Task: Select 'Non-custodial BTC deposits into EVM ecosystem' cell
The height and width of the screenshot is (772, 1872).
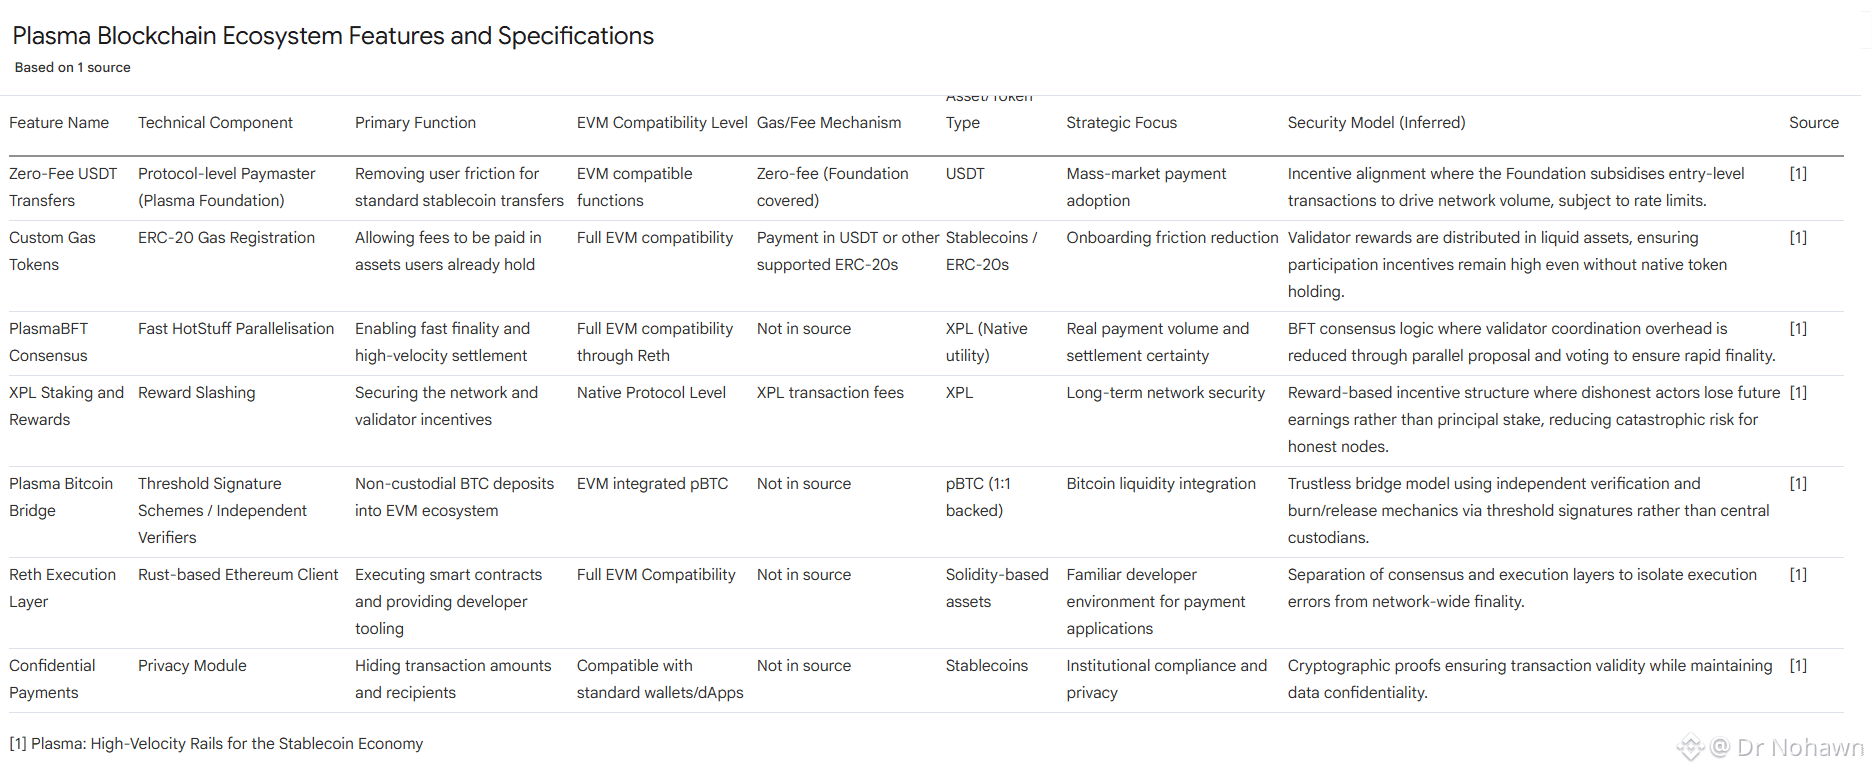Action: (x=454, y=497)
